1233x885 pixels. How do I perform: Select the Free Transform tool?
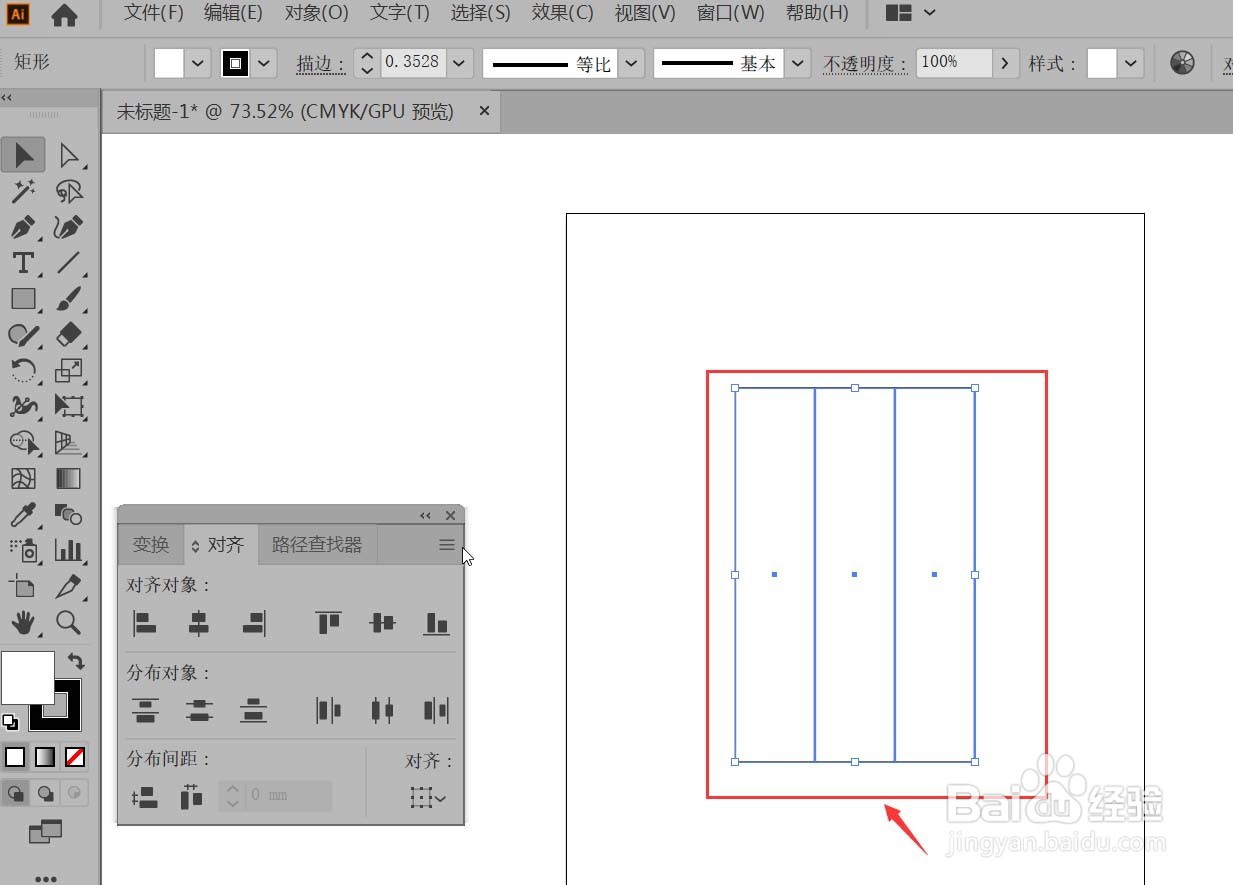coord(68,407)
